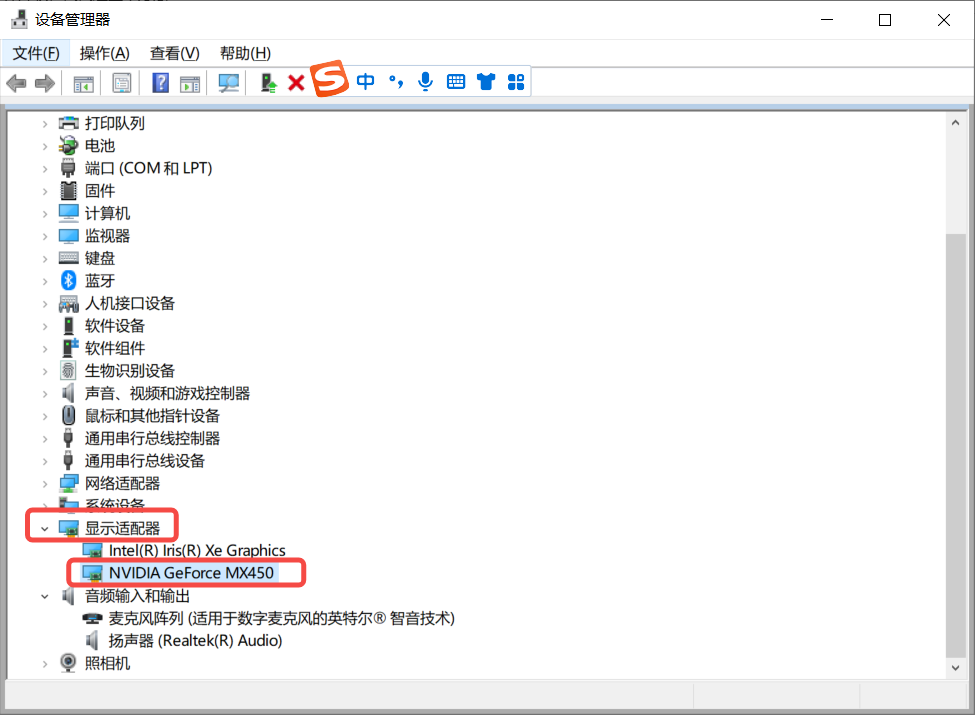The width and height of the screenshot is (975, 715).
Task: Click the Sogou voice input microphone icon
Action: pos(424,82)
